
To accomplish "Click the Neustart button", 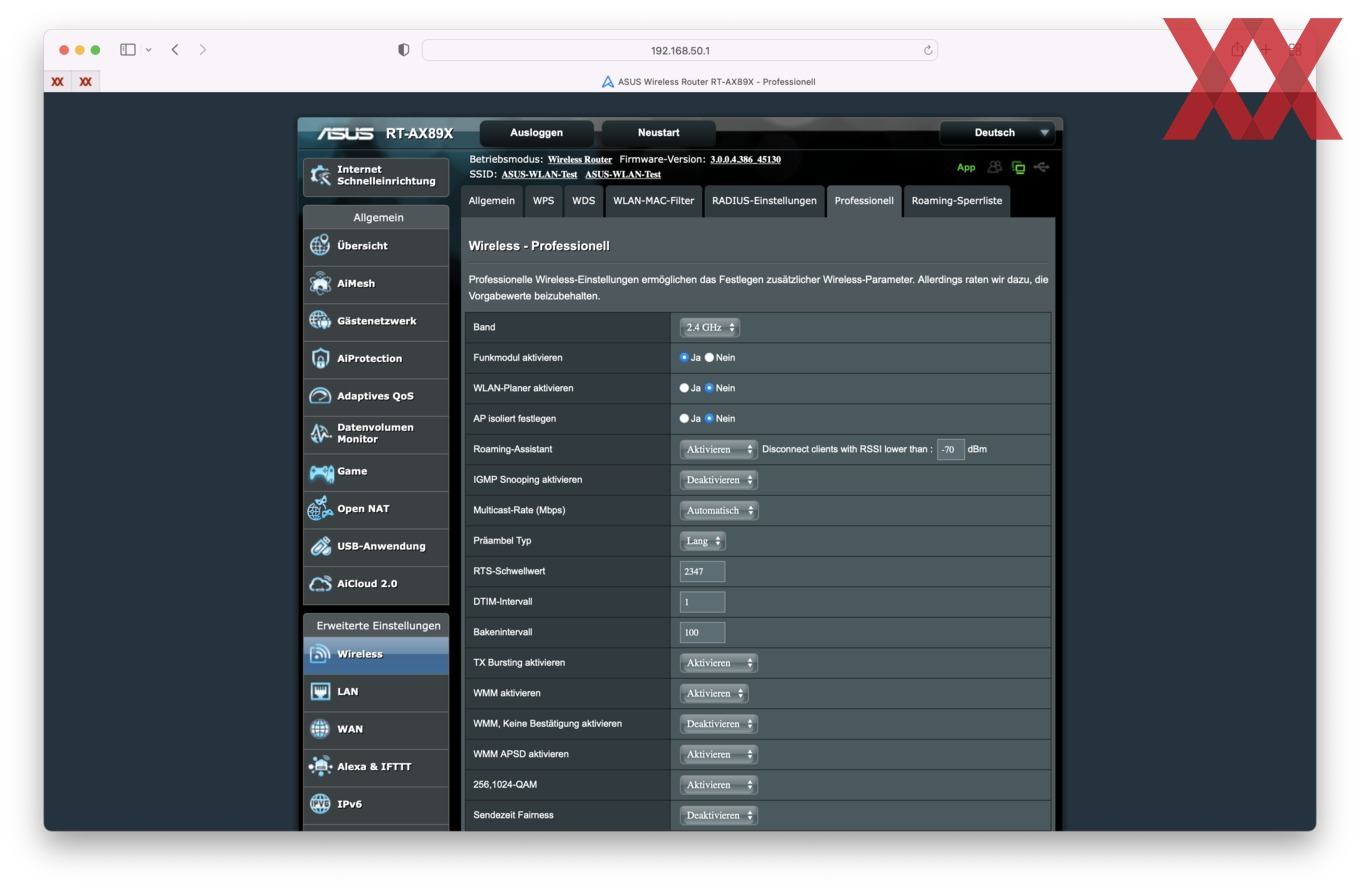I will tap(658, 133).
